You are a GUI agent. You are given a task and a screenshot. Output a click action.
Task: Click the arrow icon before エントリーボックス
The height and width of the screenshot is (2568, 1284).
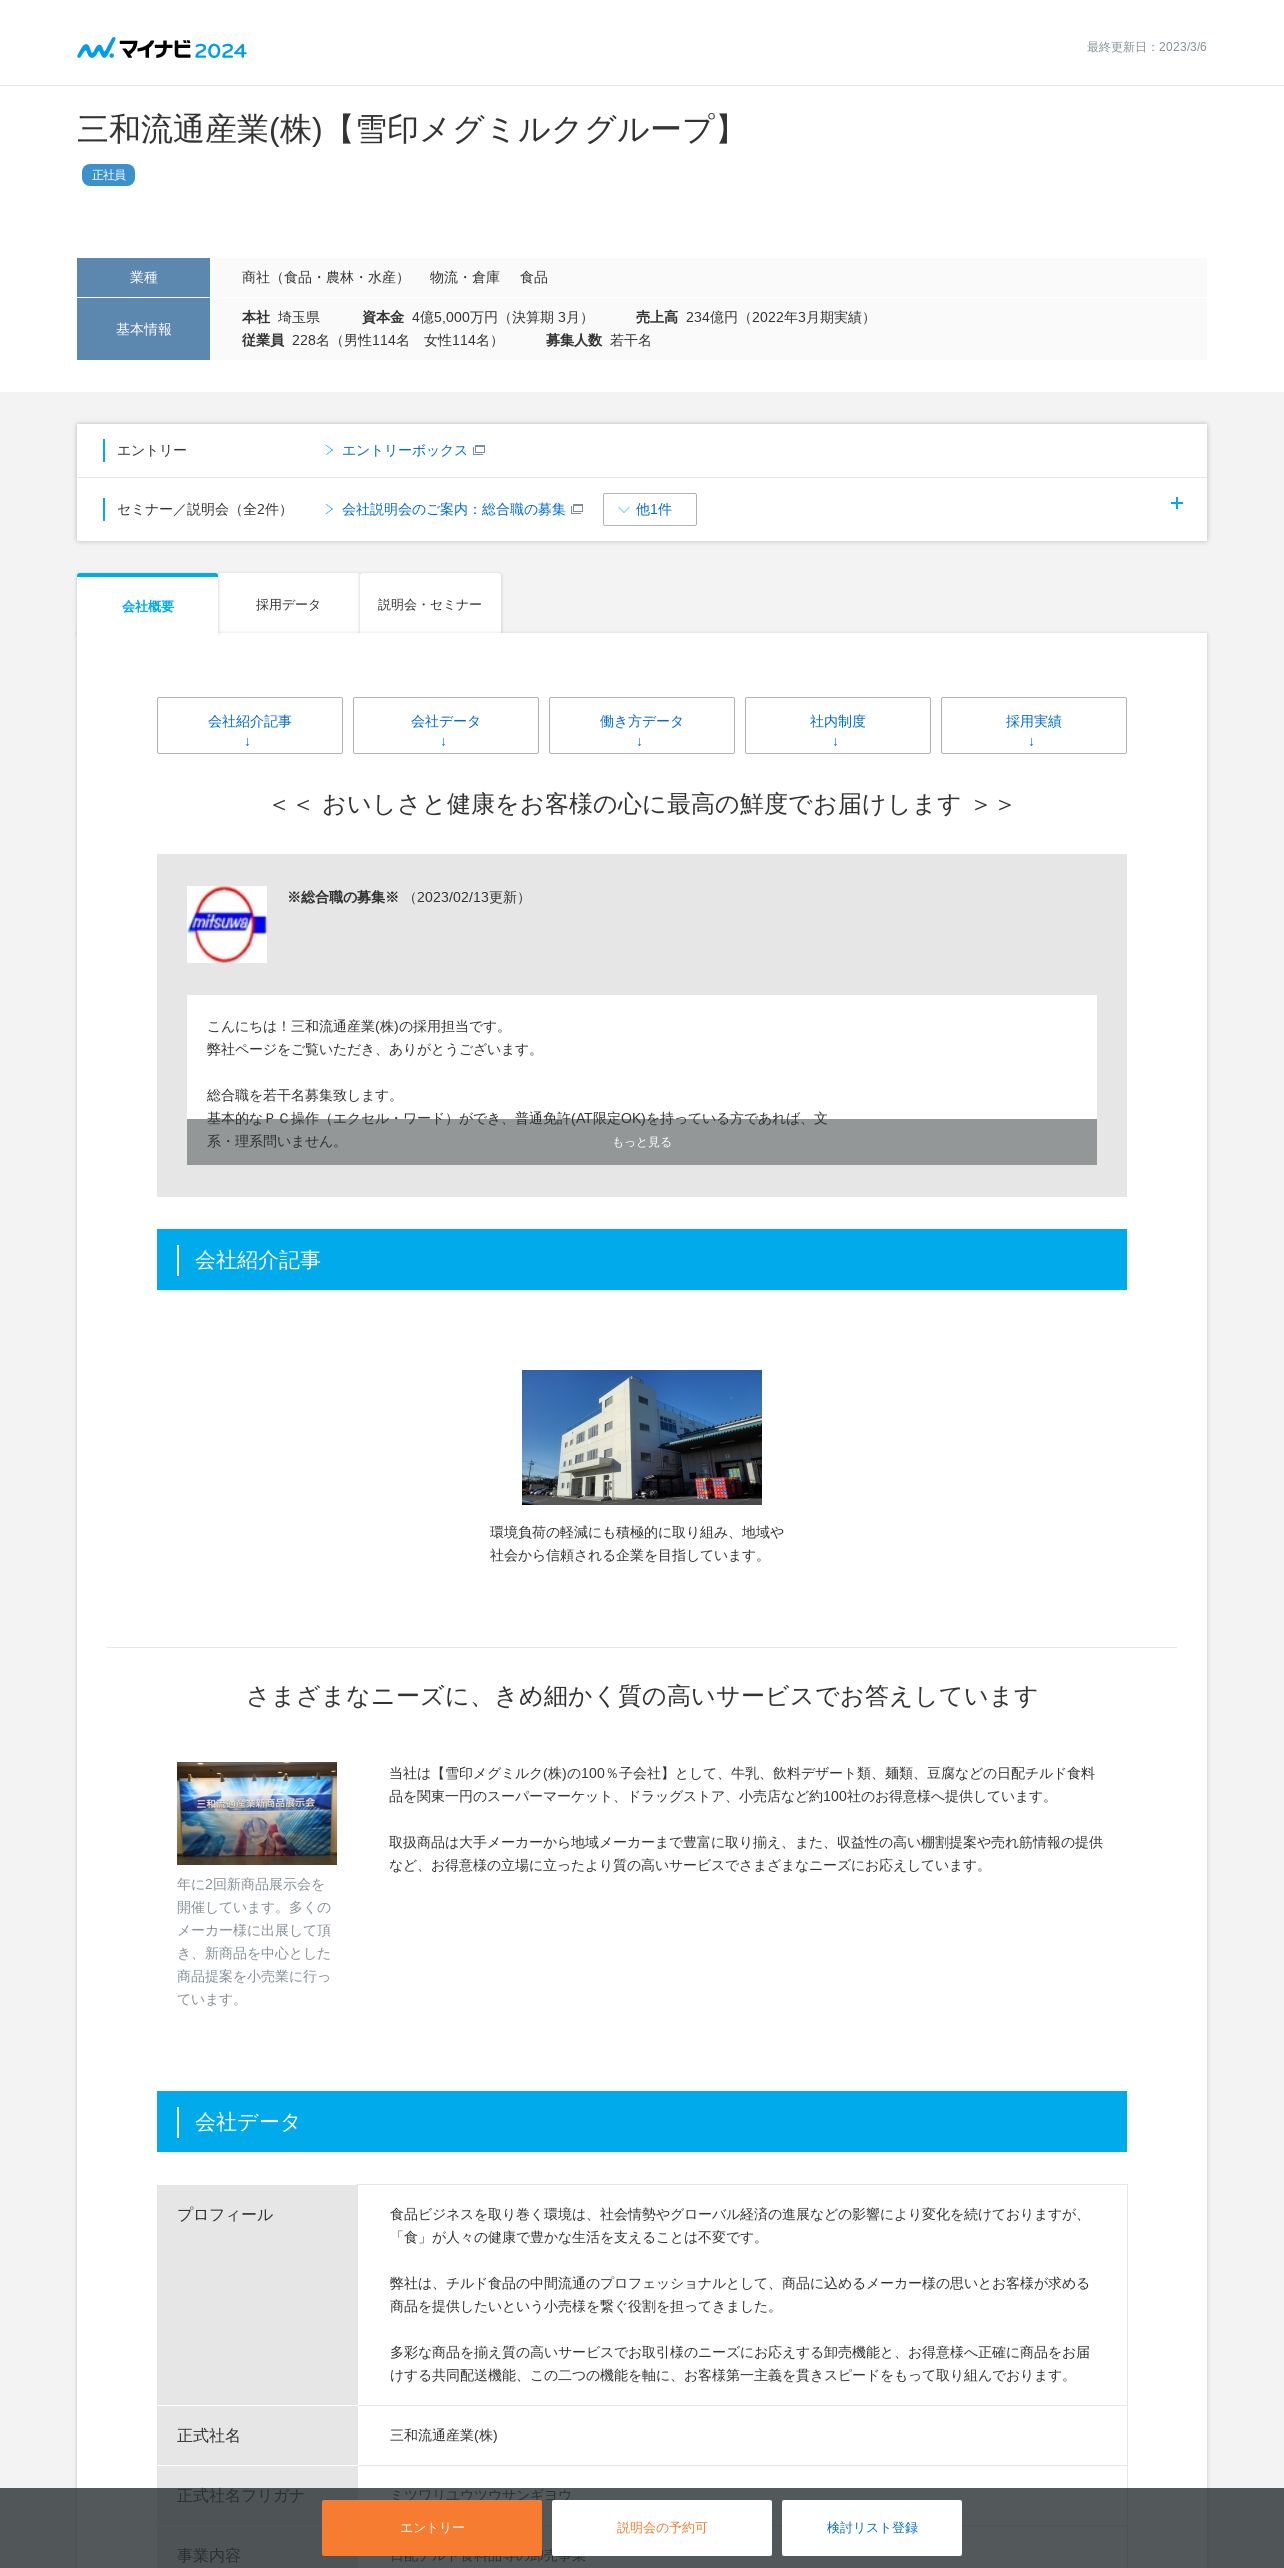[x=329, y=451]
